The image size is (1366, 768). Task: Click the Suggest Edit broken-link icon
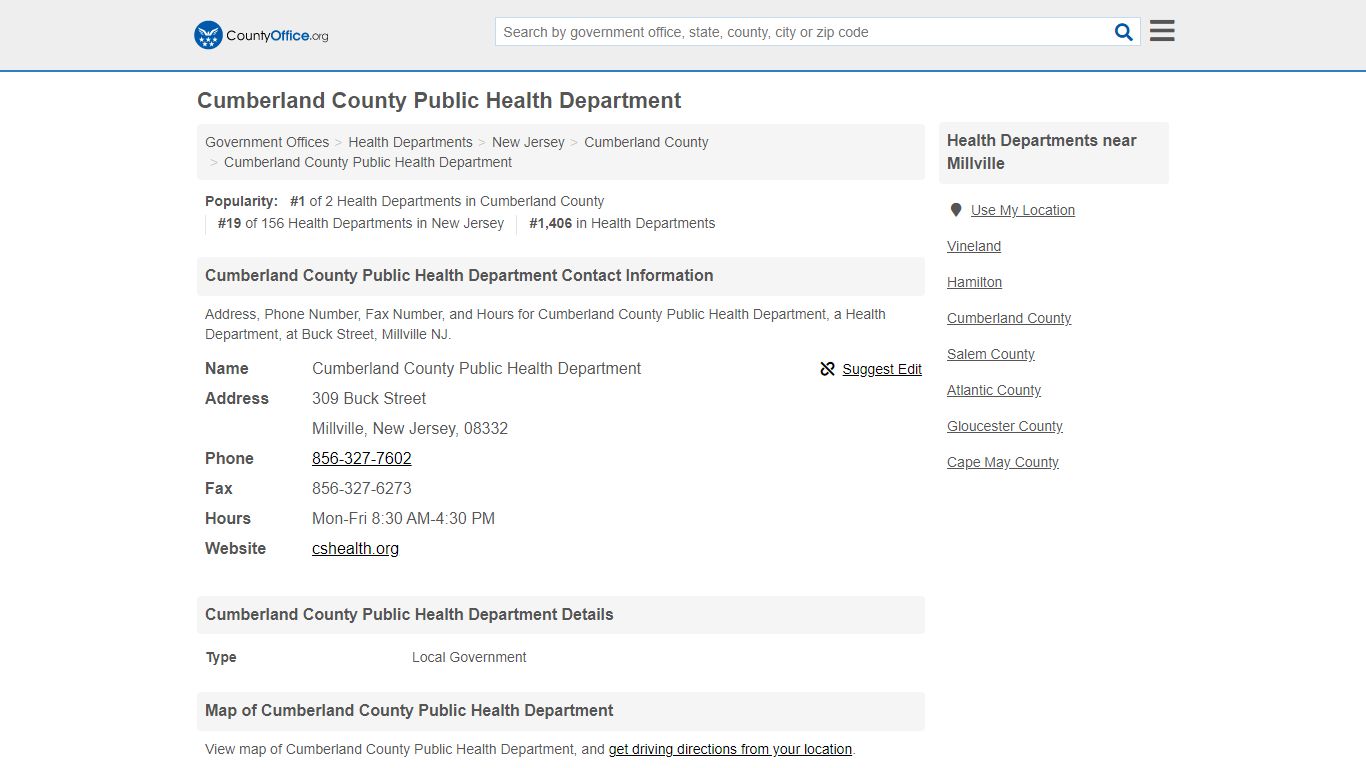coord(827,369)
